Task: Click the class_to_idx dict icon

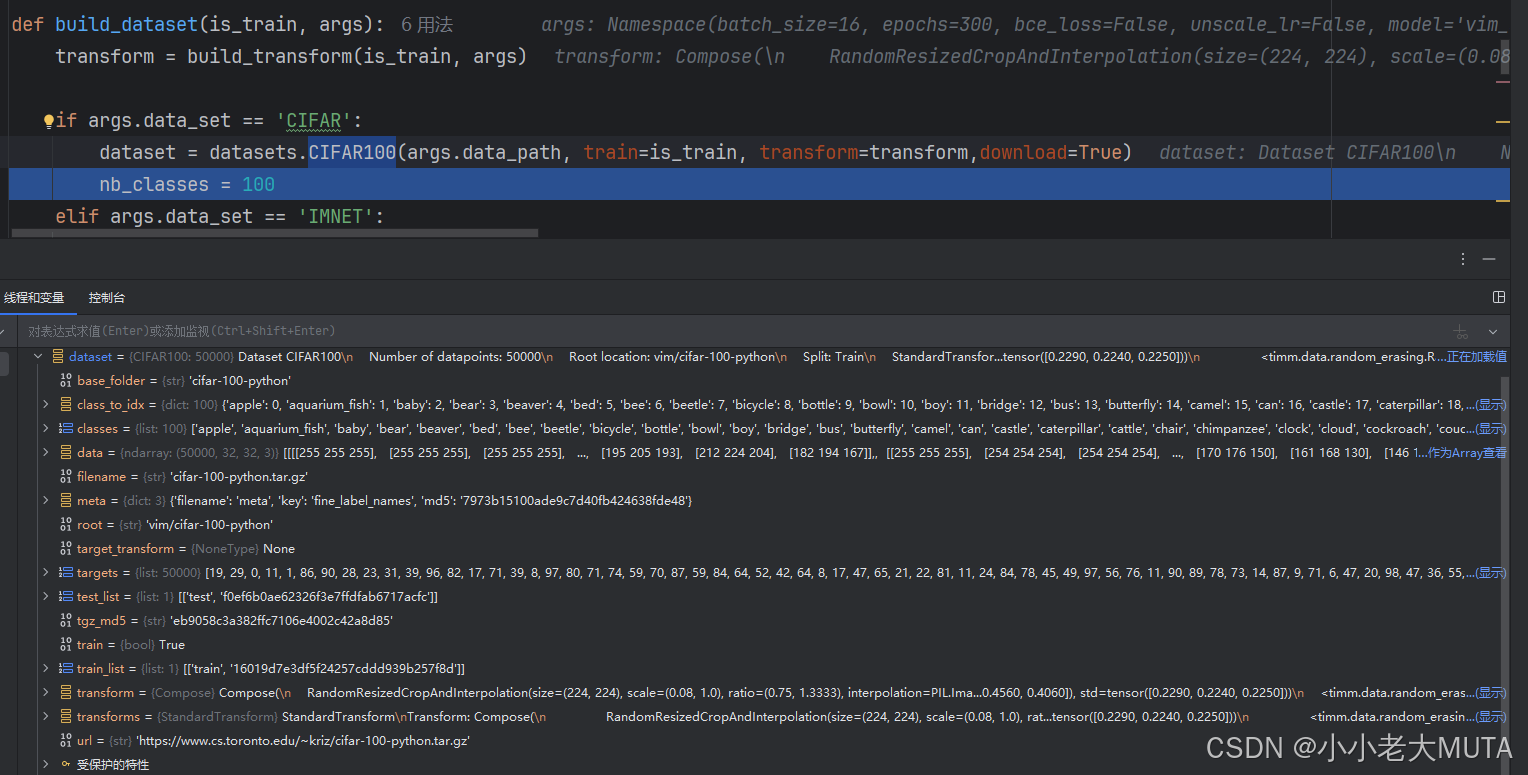Action: pyautogui.click(x=66, y=404)
